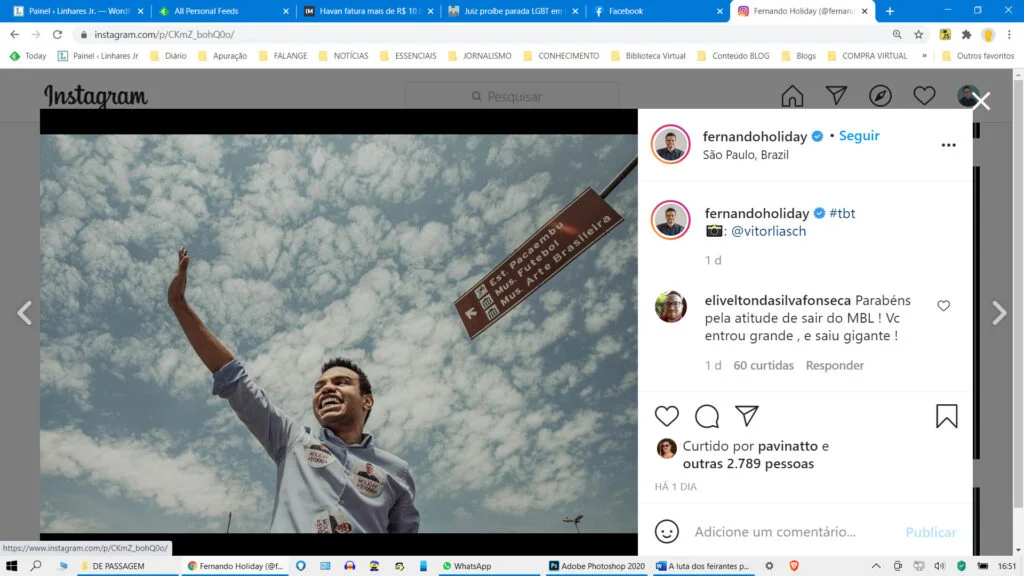Open the Biblioteca Virtual bookmarks folder

click(648, 56)
